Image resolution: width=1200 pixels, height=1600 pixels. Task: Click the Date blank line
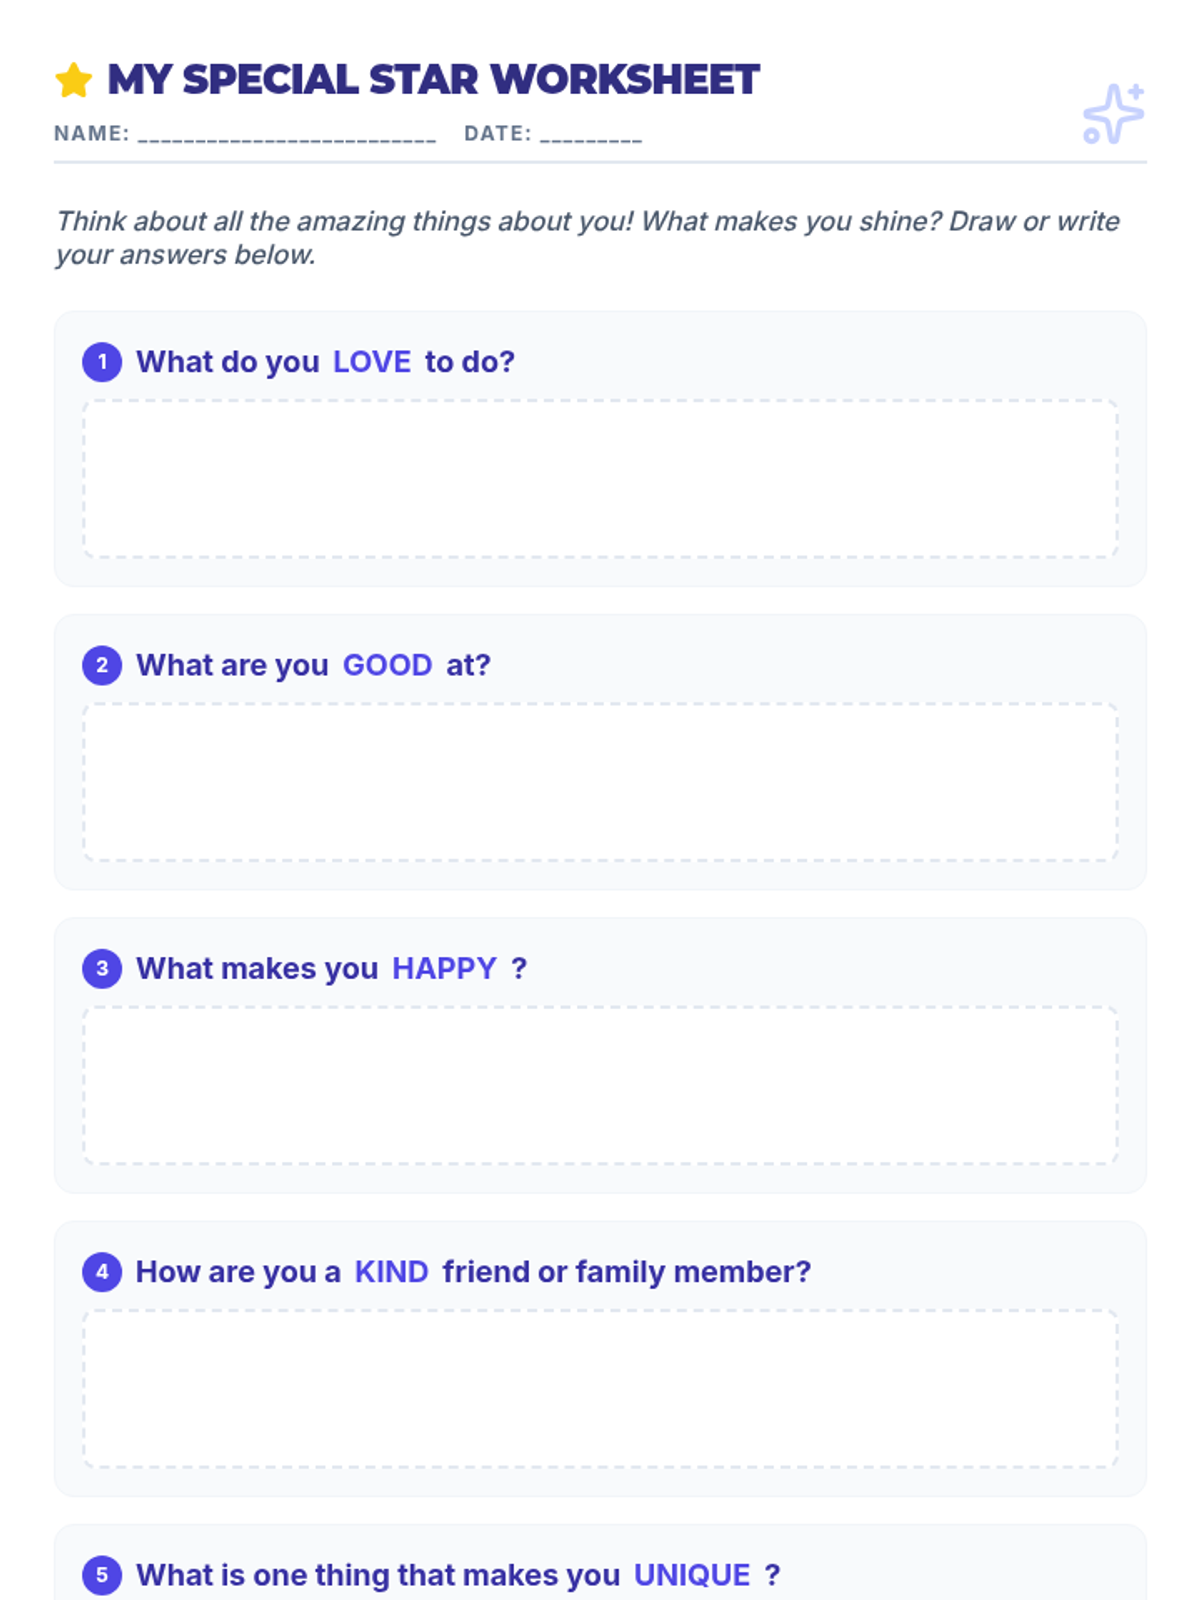[591, 135]
